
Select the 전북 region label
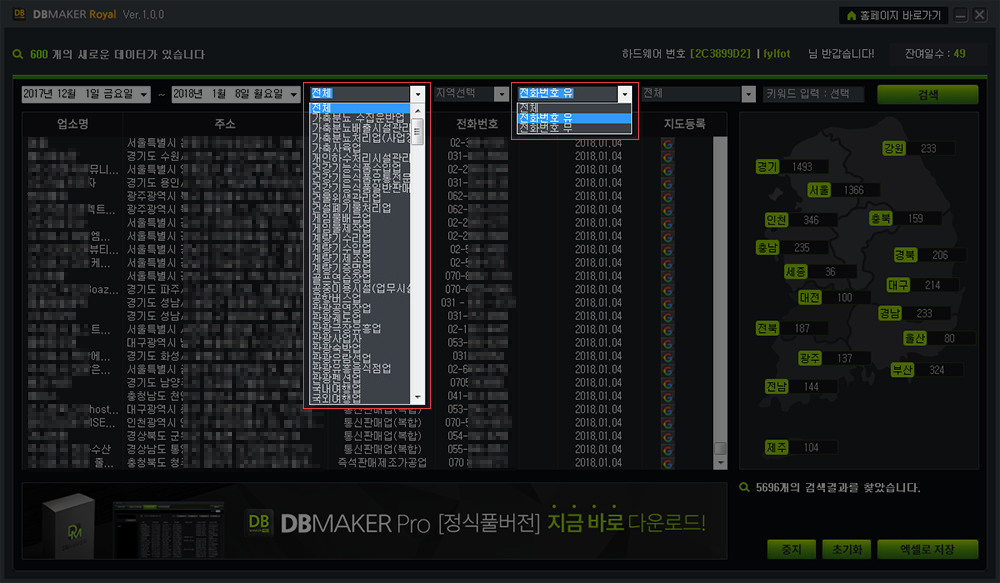tap(767, 328)
